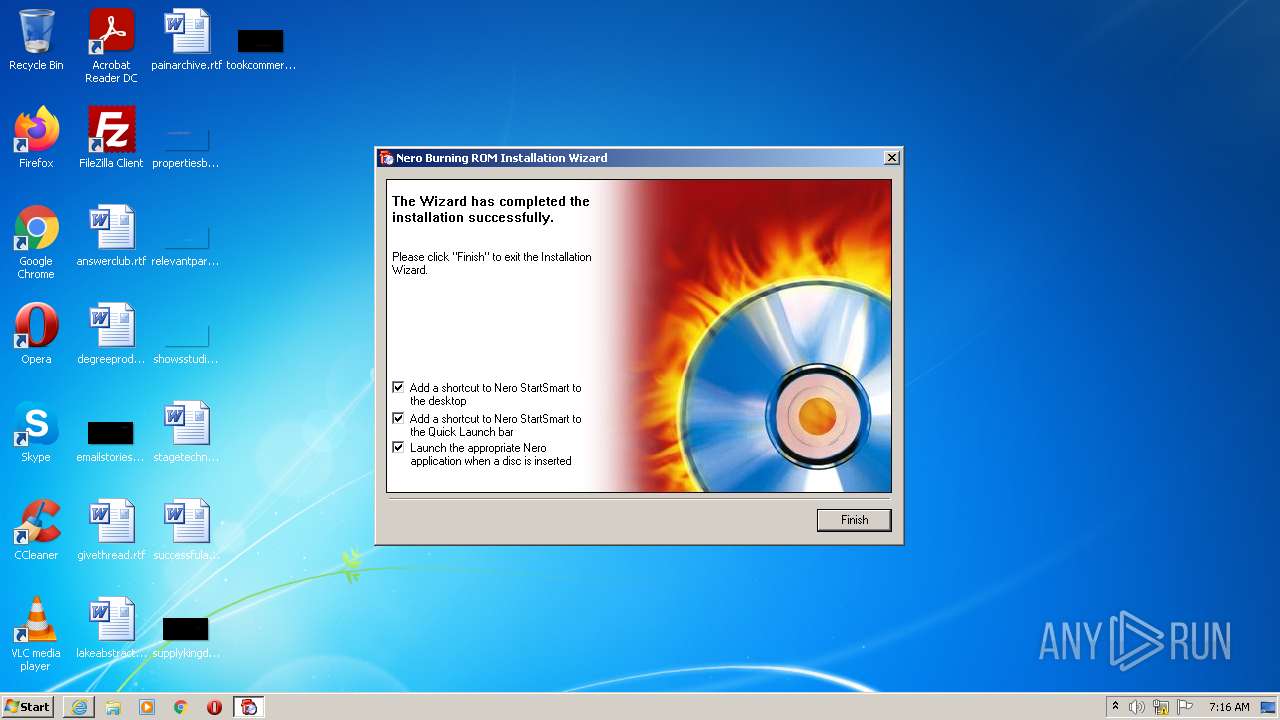Select Google Chrome desktop shortcut
The width and height of the screenshot is (1280, 720).
click(36, 242)
